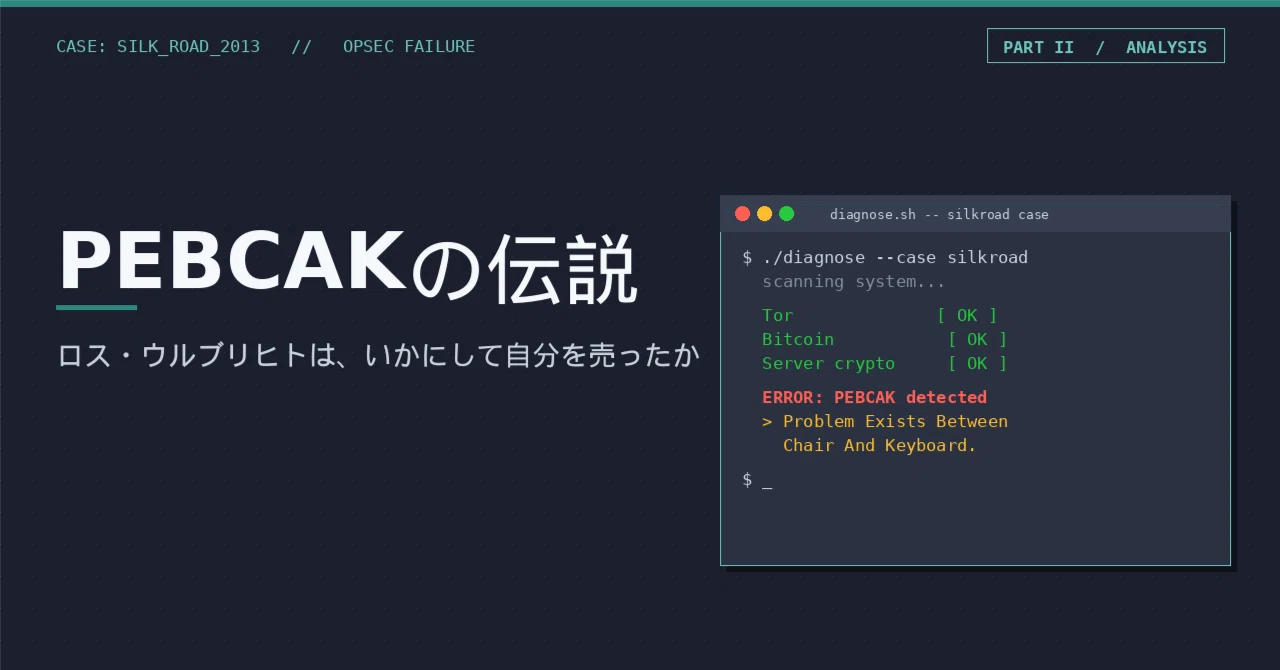
Task: Click the green maximize dot in terminal window
Action: click(786, 213)
